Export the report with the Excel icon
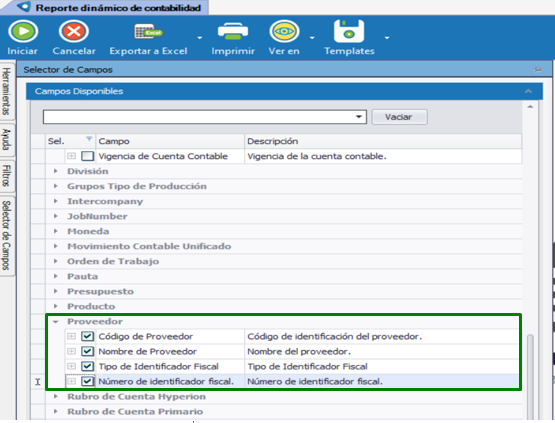 [148, 32]
